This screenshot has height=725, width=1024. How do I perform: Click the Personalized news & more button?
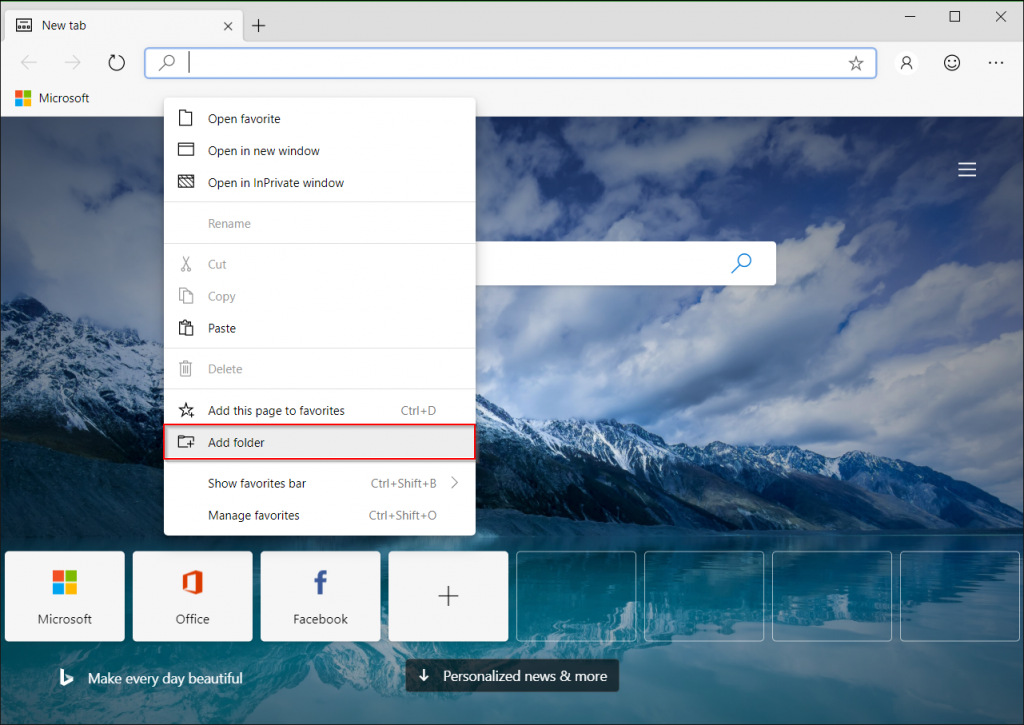tap(512, 675)
